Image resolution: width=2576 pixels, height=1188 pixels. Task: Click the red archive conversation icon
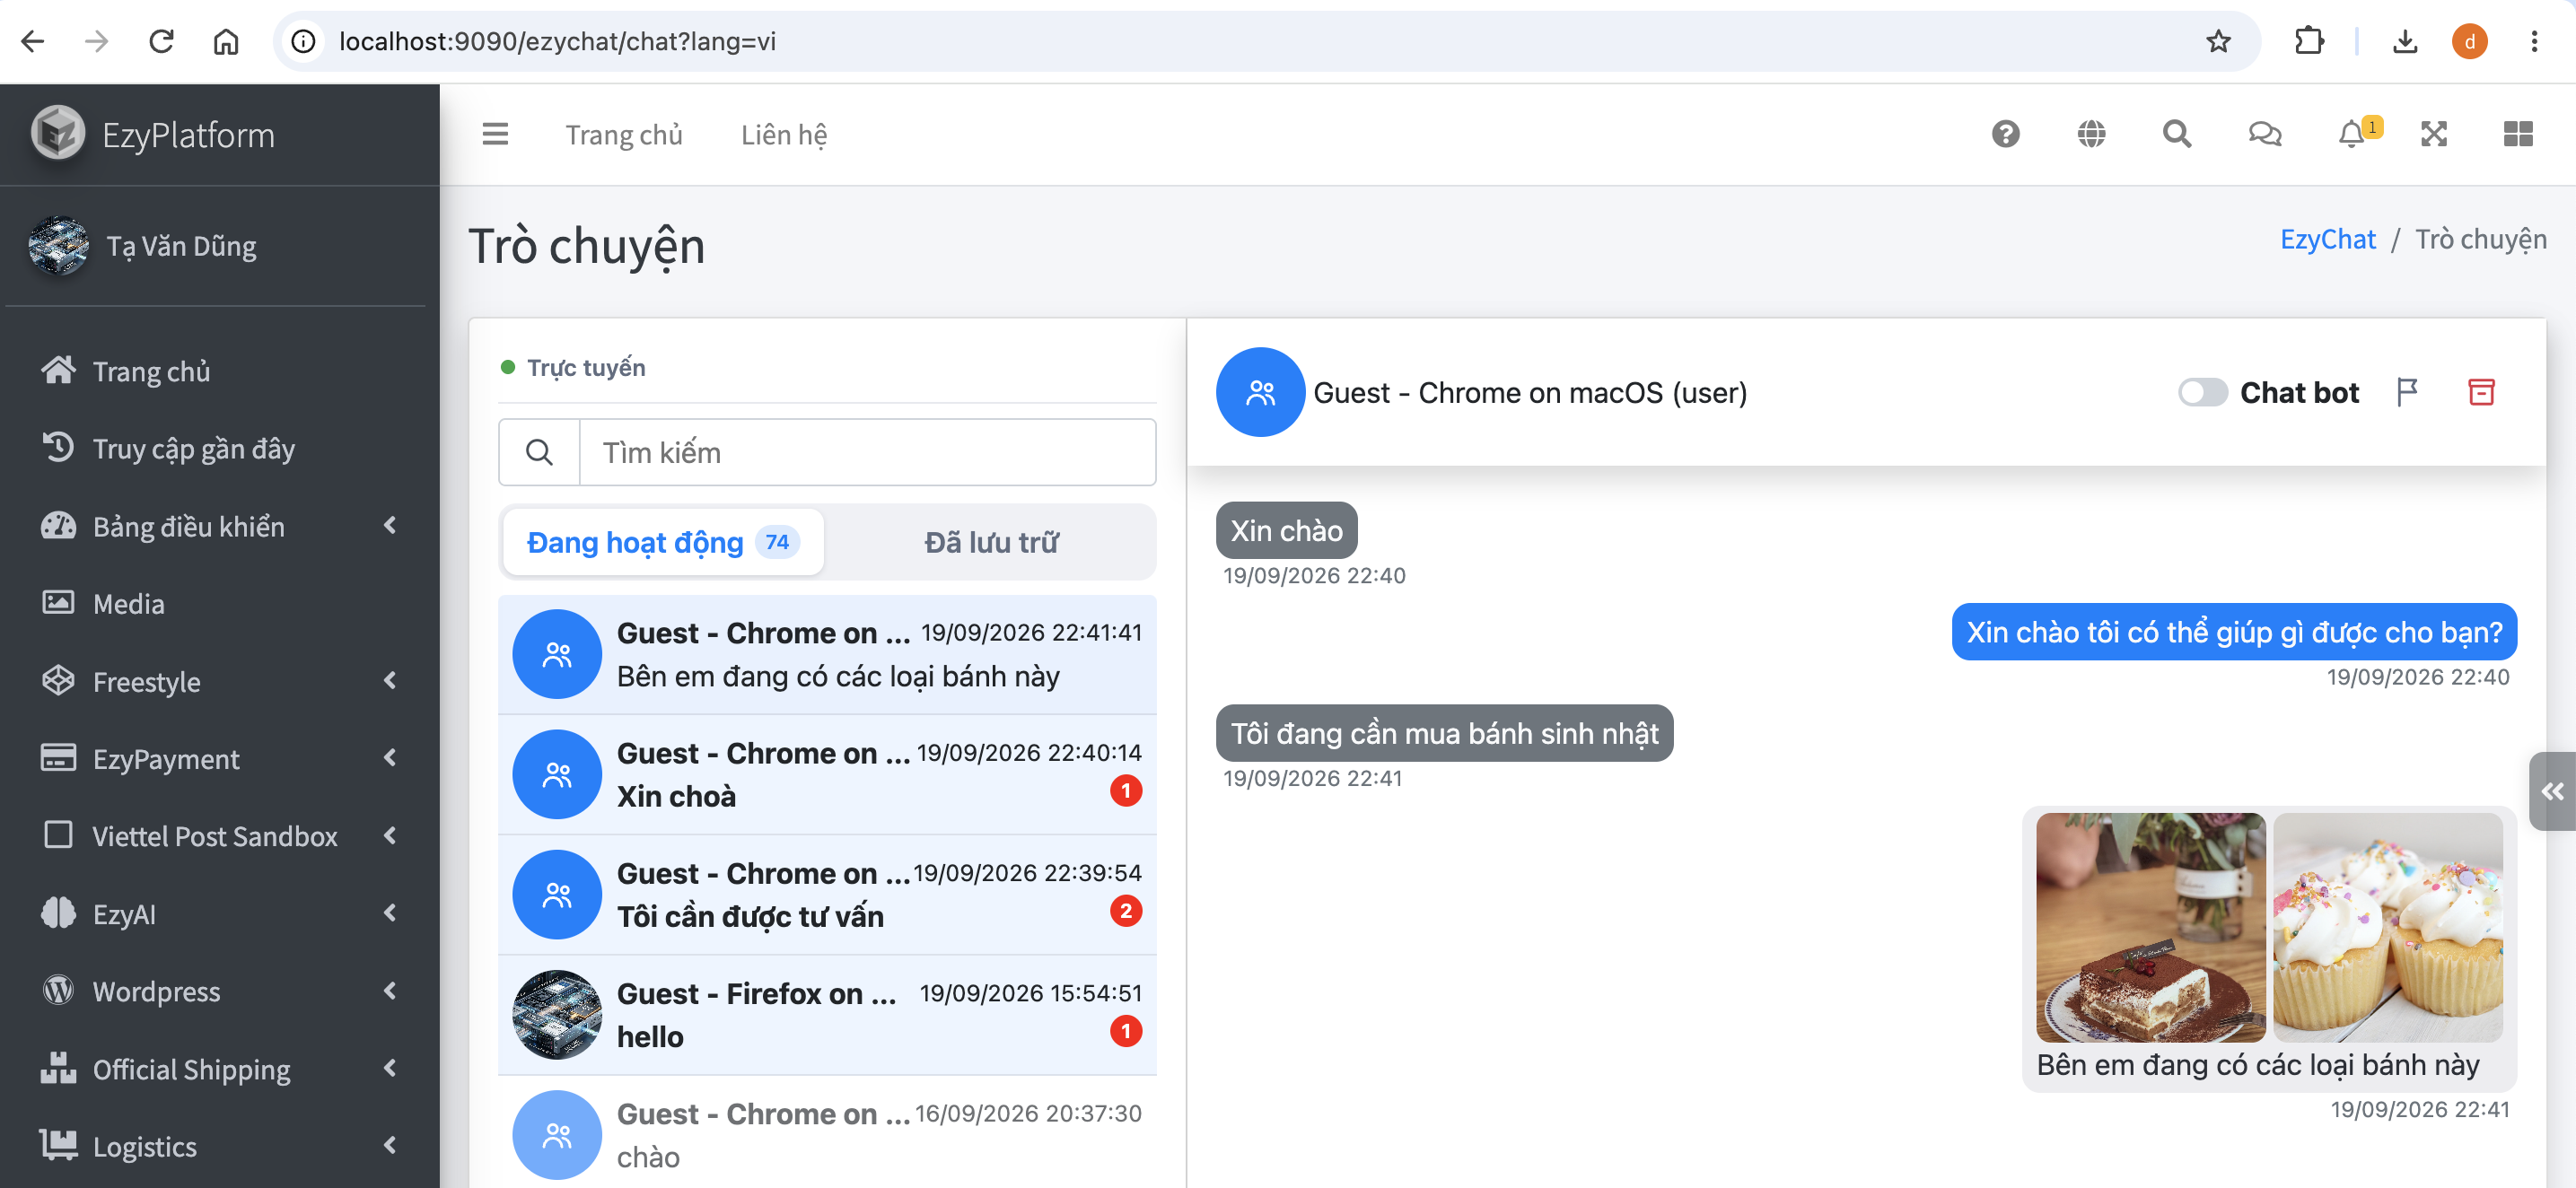tap(2481, 392)
